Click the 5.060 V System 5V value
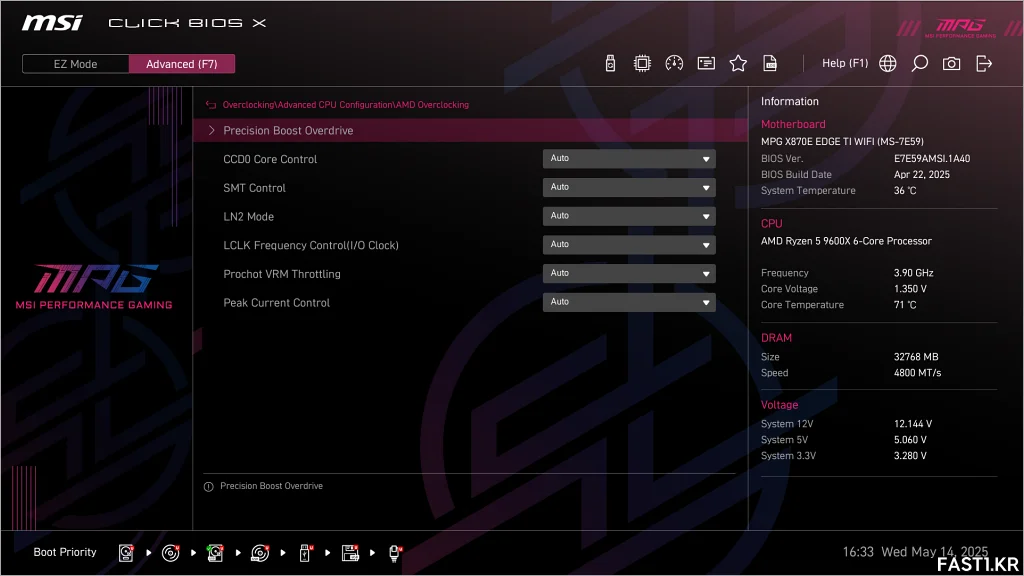The height and width of the screenshot is (576, 1024). coord(910,440)
